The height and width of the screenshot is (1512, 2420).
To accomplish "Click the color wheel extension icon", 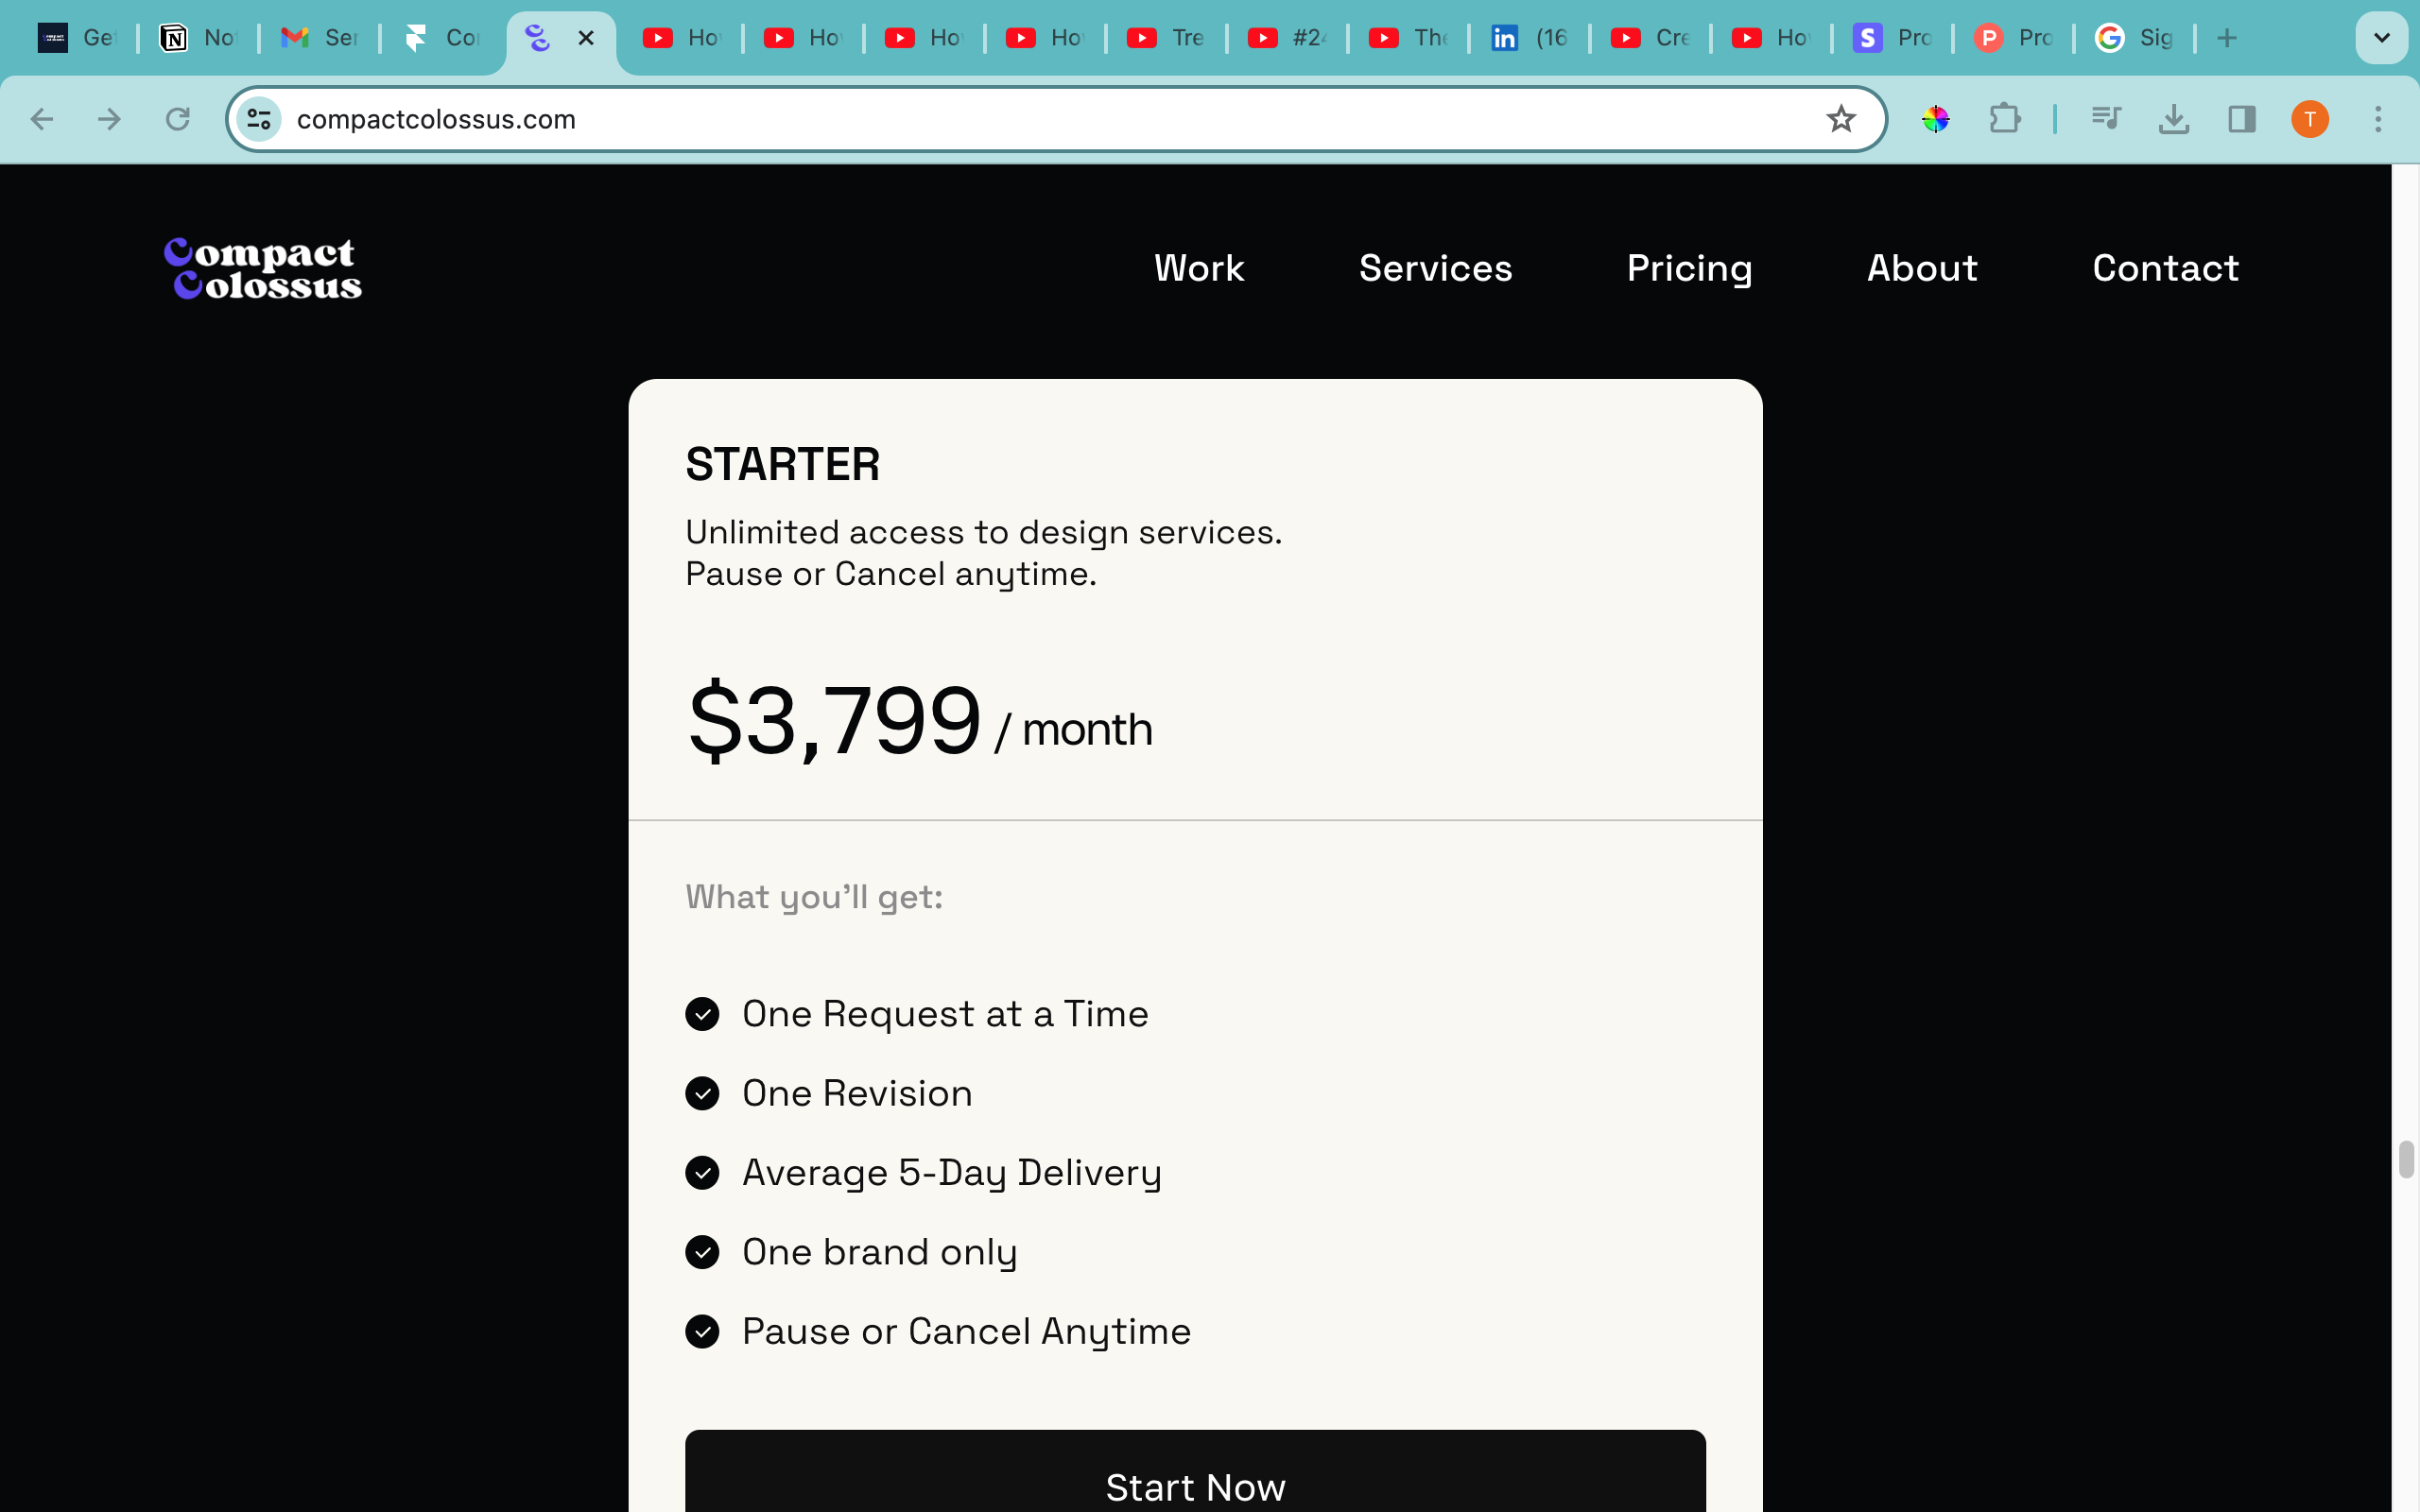I will (1936, 119).
